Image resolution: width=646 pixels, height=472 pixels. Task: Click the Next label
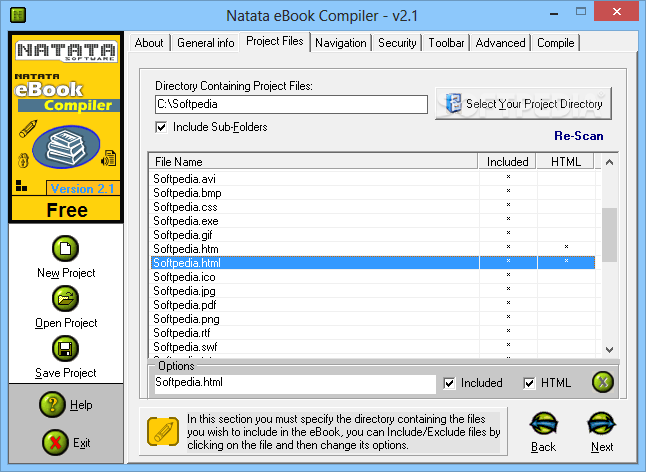point(602,447)
